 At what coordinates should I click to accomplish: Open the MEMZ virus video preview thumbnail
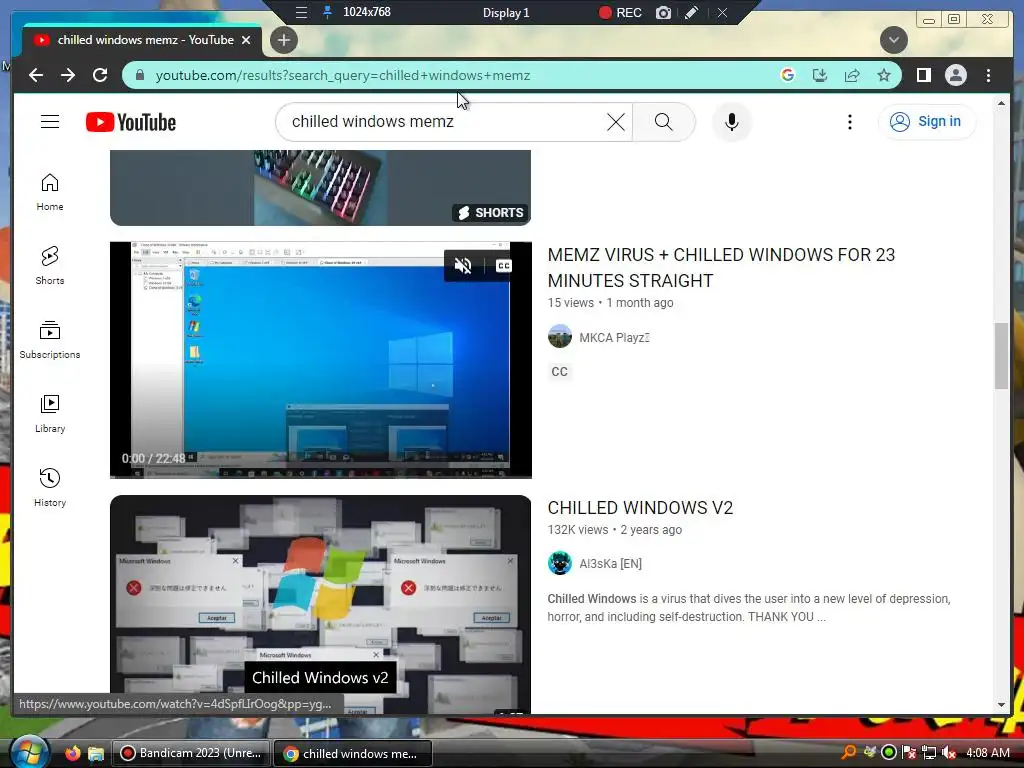tap(321, 360)
